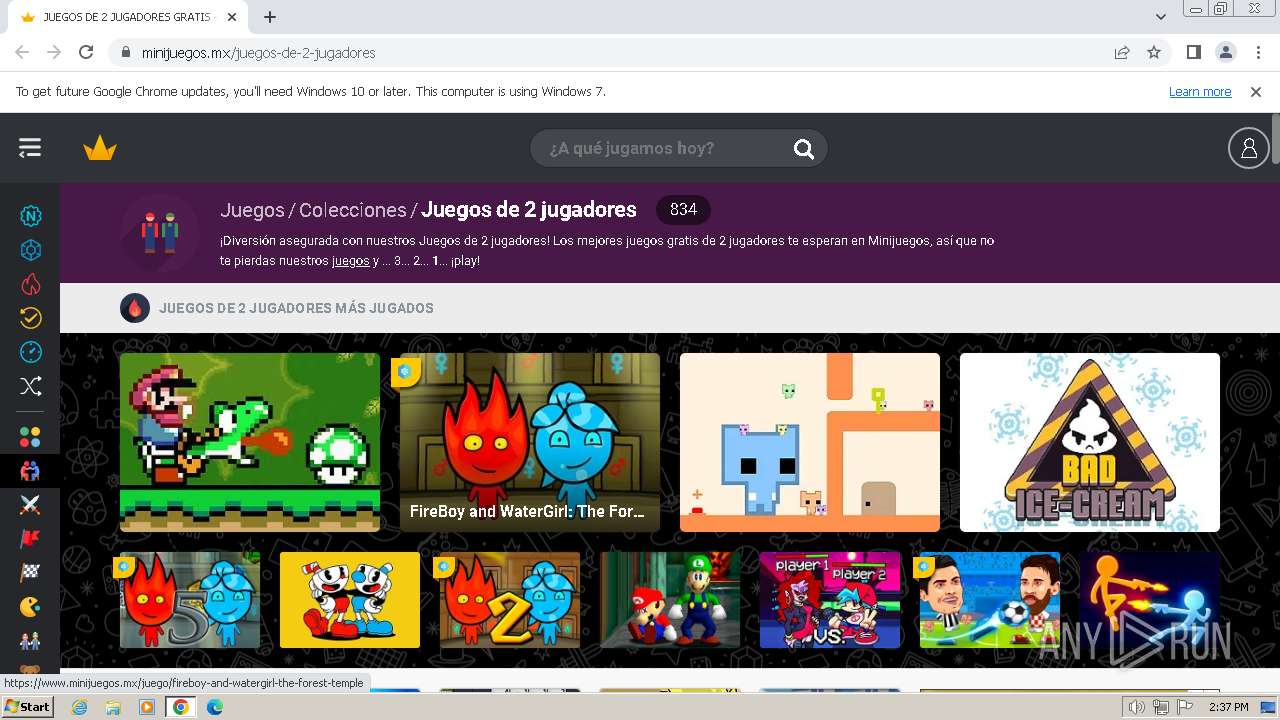The image size is (1280, 720).
Task: Click the 2 players collection avatar image
Action: point(159,233)
